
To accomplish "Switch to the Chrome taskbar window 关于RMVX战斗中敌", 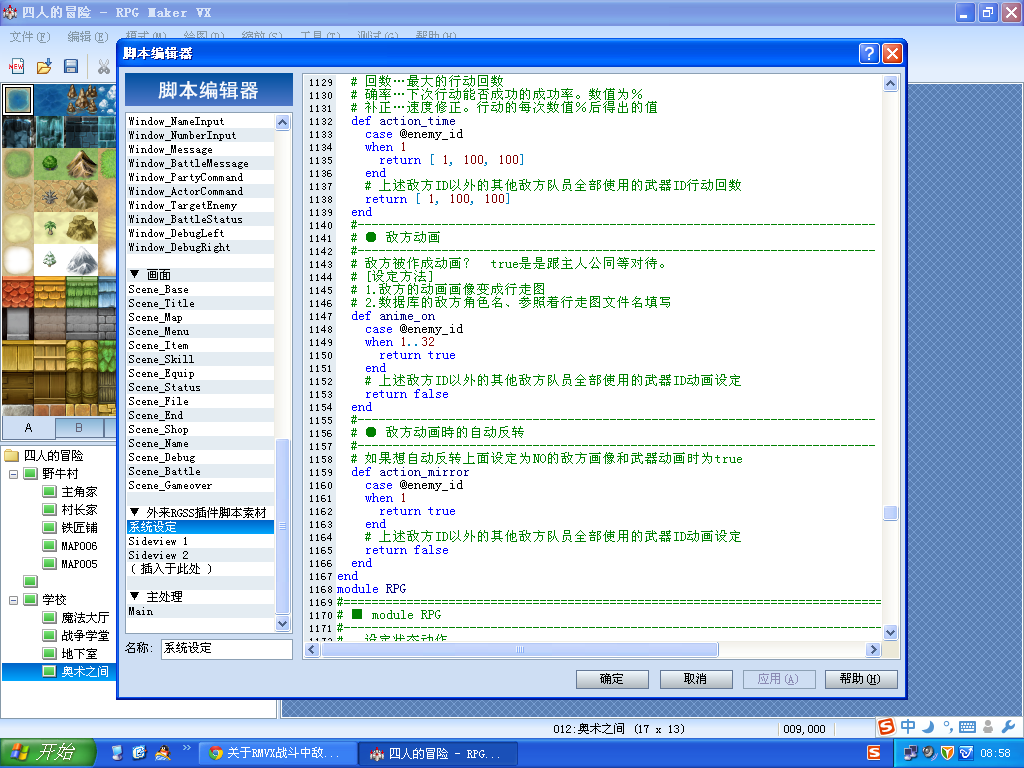I will coord(277,753).
